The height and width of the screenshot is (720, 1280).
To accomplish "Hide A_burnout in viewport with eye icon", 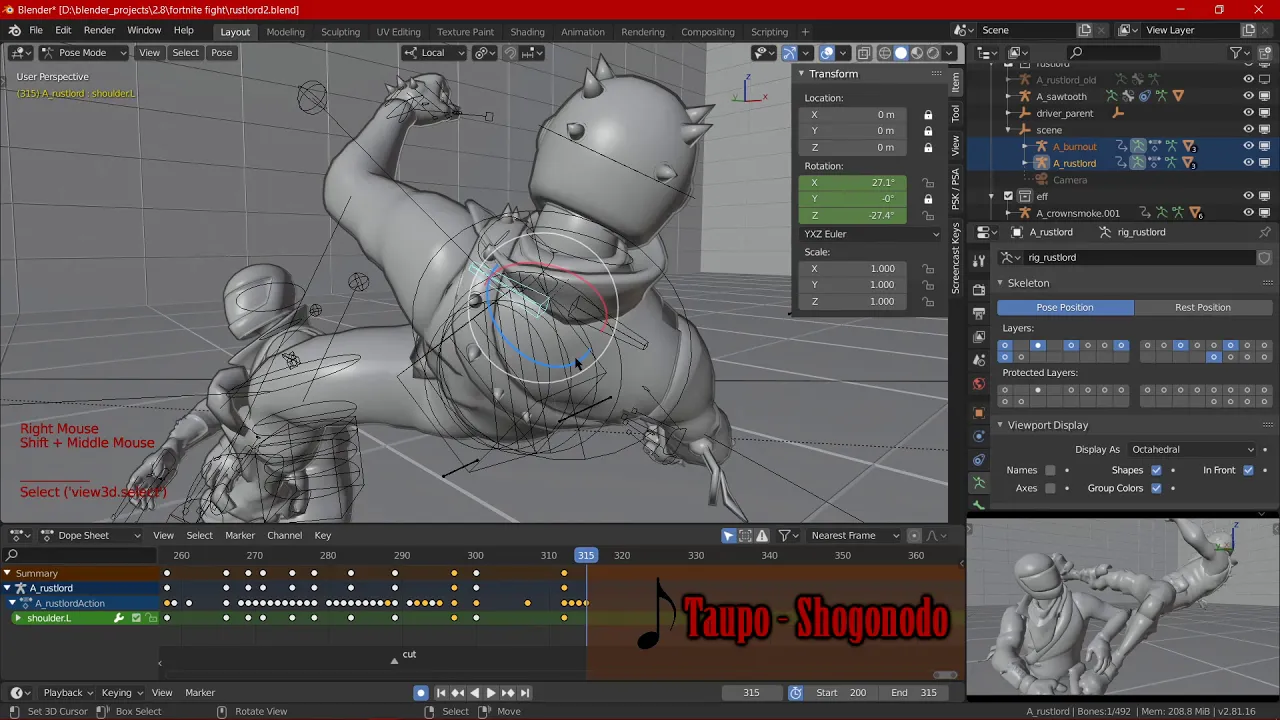I will [x=1248, y=146].
